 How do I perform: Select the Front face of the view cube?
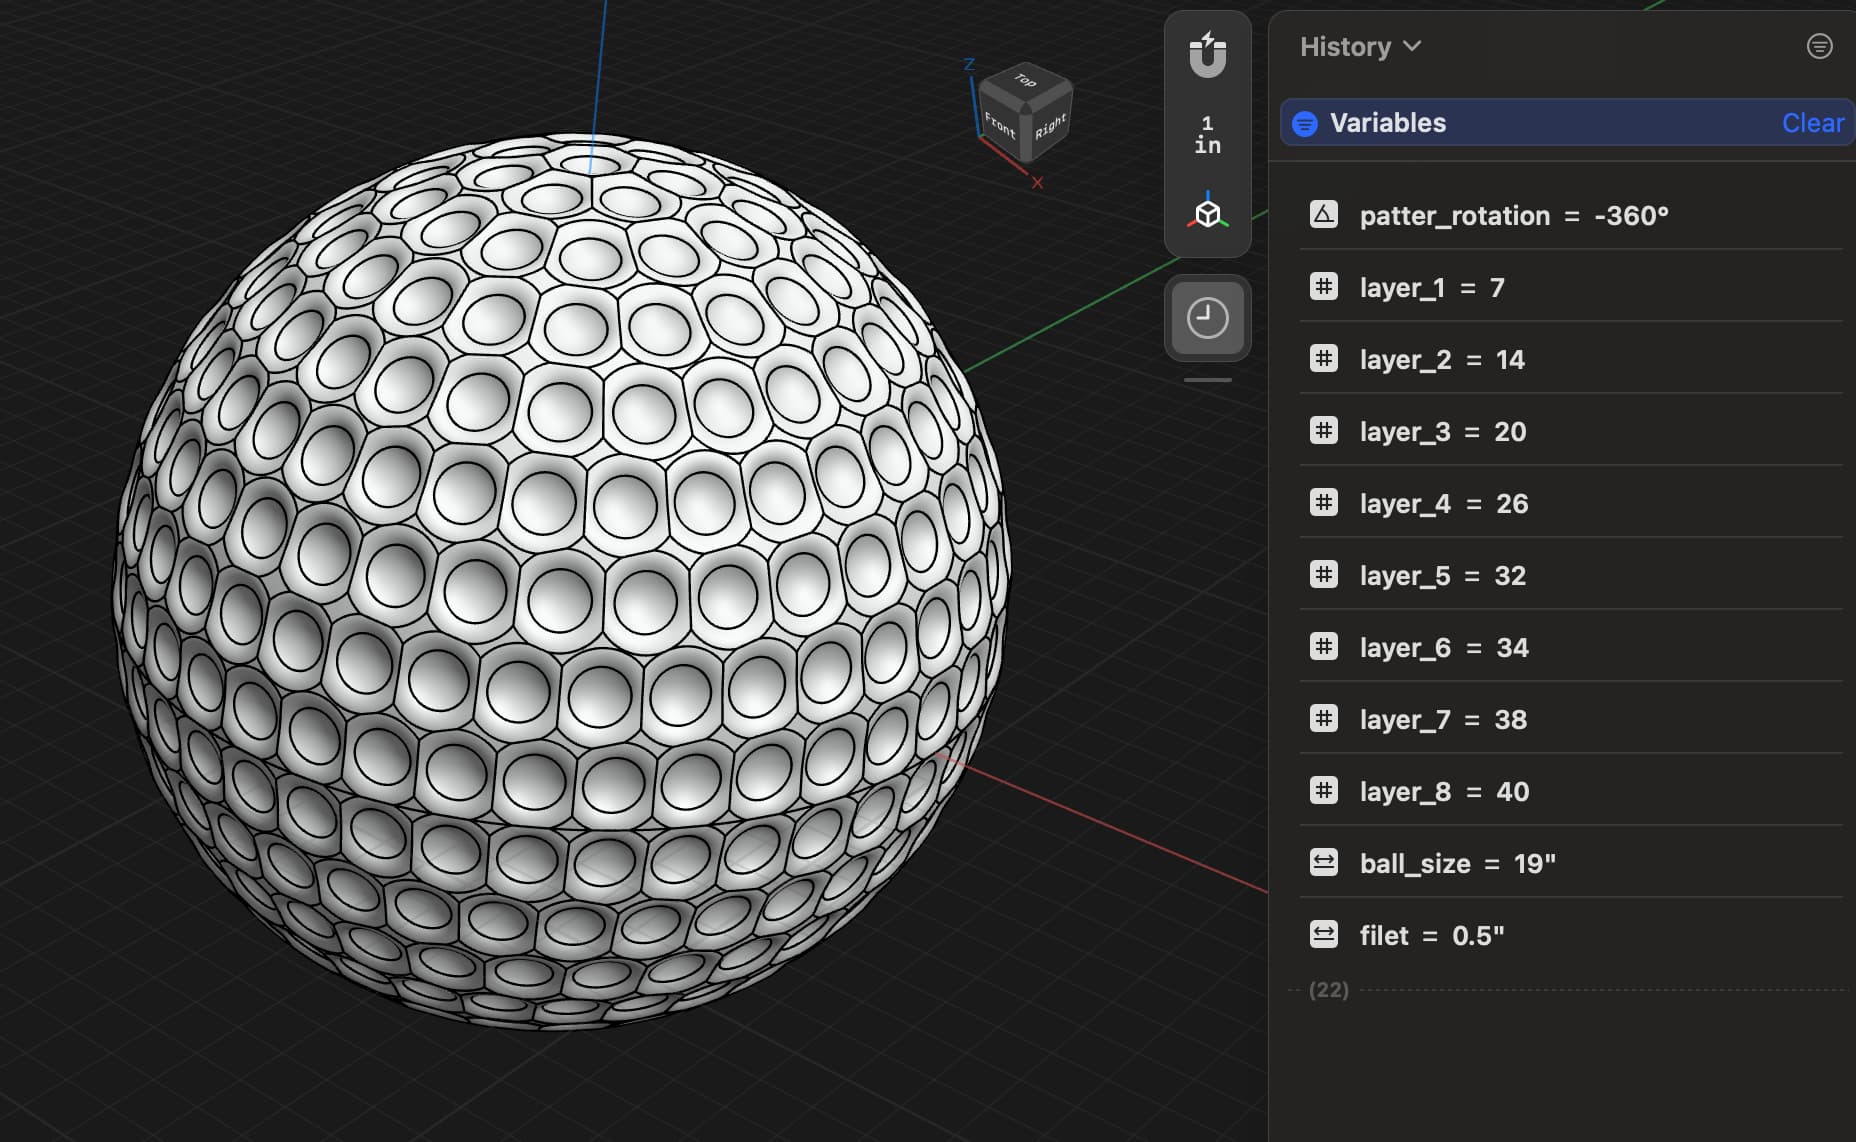1000,126
